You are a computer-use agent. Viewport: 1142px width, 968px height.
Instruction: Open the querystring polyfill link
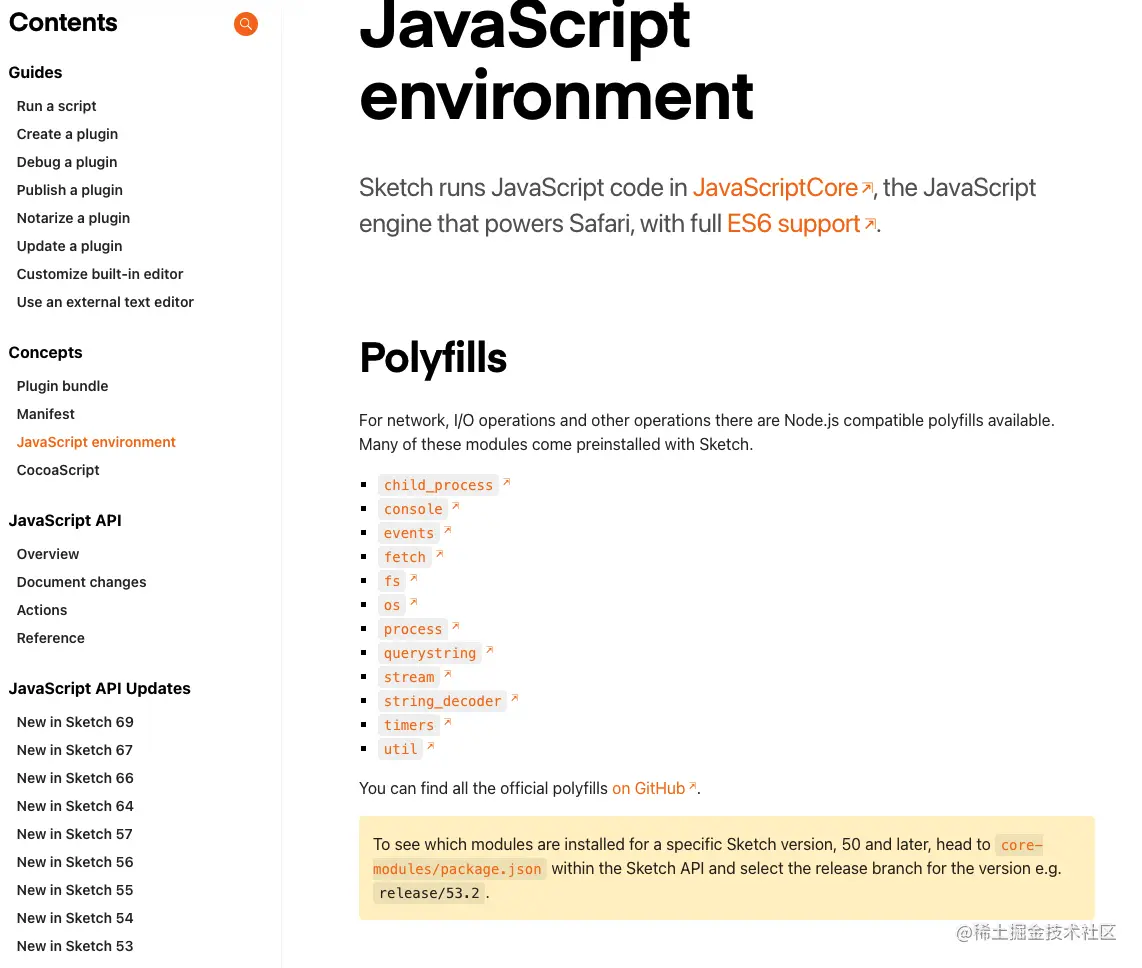point(430,653)
